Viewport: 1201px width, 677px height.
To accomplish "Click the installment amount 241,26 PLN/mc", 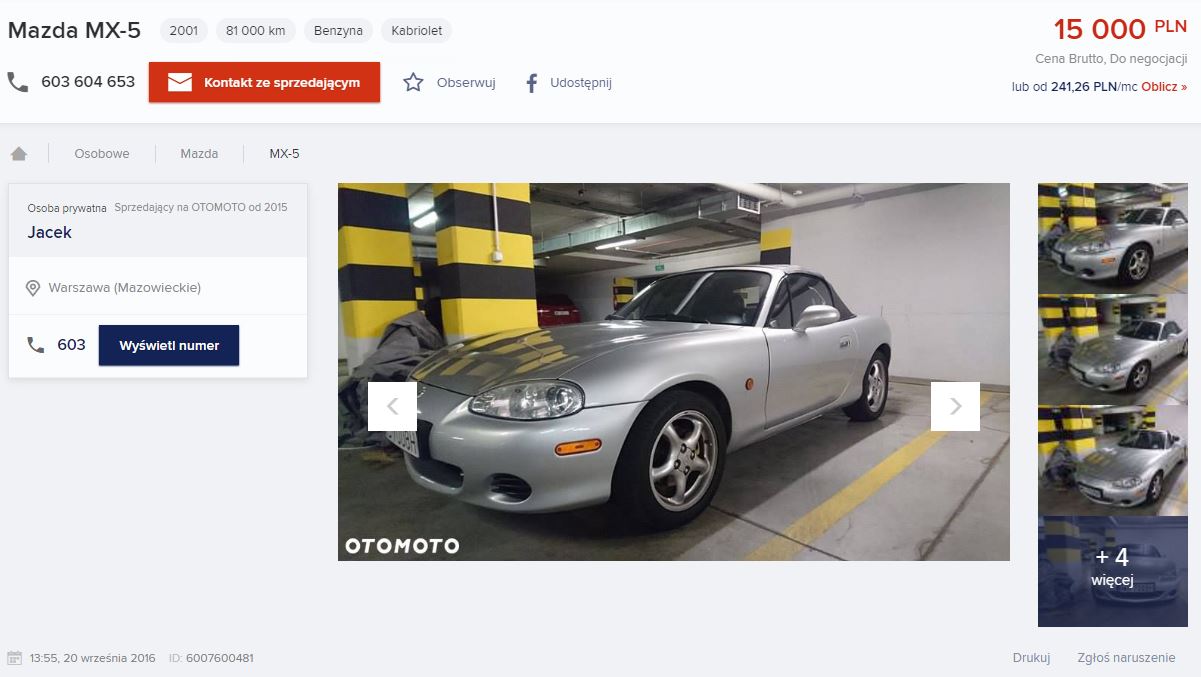I will click(x=1094, y=87).
